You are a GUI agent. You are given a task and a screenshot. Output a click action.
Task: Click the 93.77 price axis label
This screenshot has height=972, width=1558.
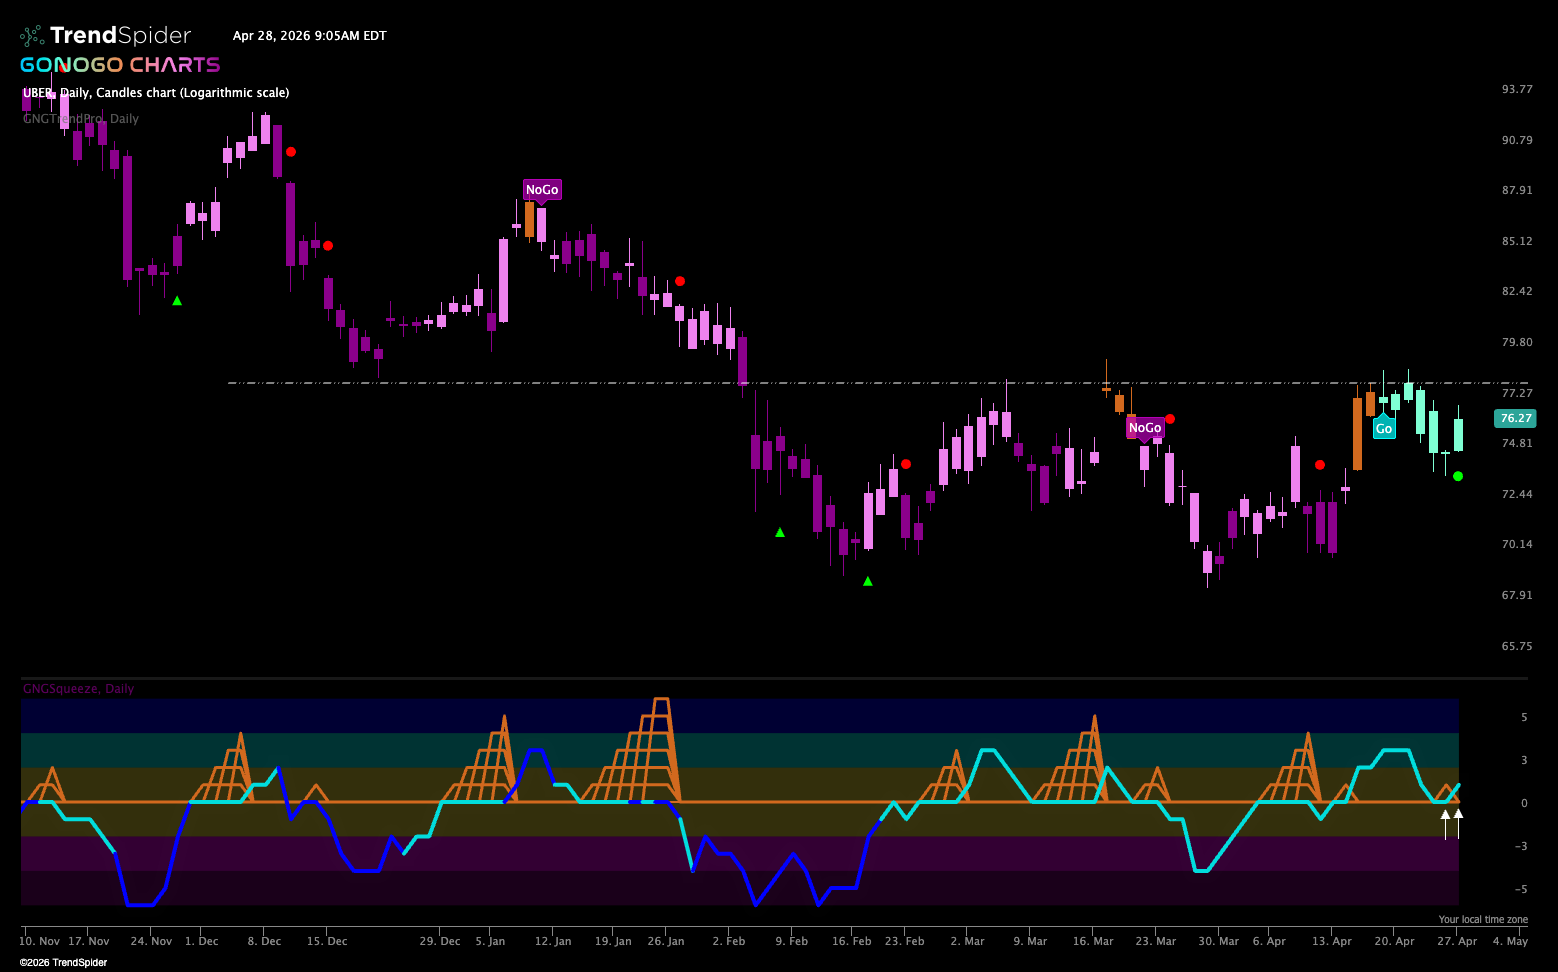(1517, 89)
